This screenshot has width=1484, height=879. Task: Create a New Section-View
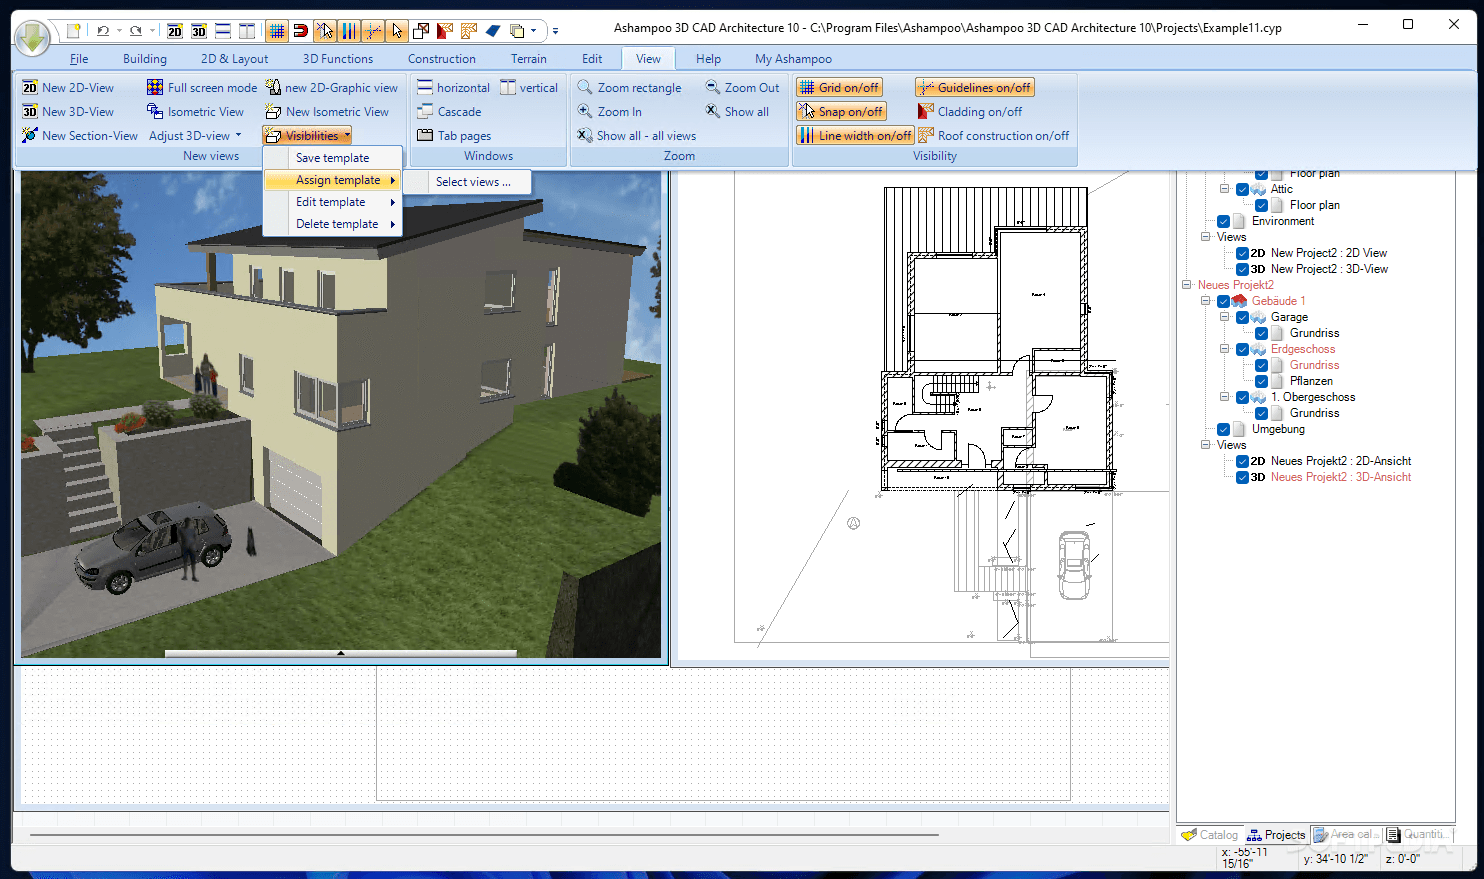coord(80,136)
